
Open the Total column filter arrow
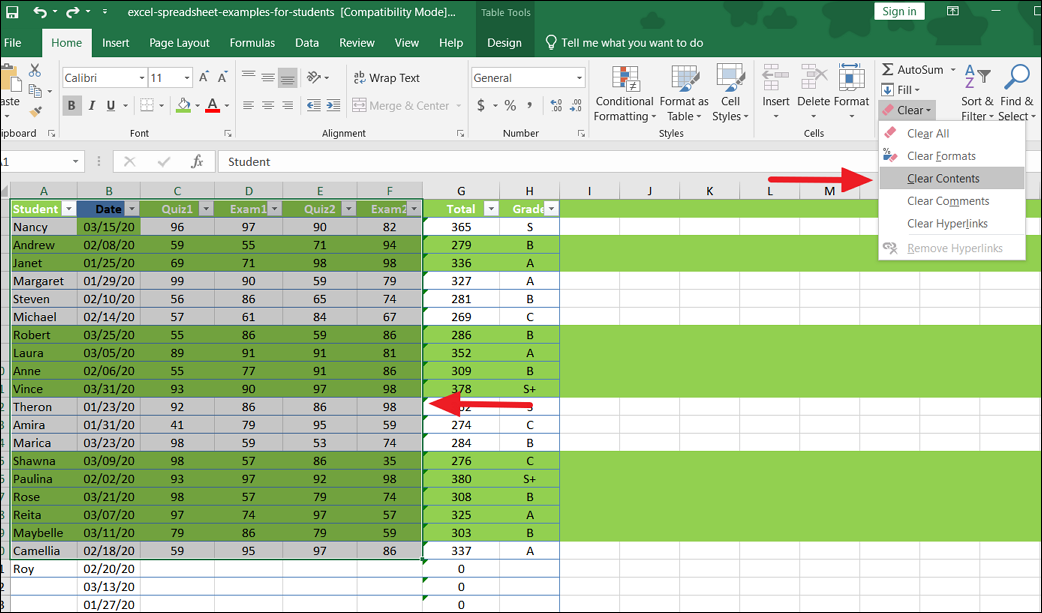point(491,209)
